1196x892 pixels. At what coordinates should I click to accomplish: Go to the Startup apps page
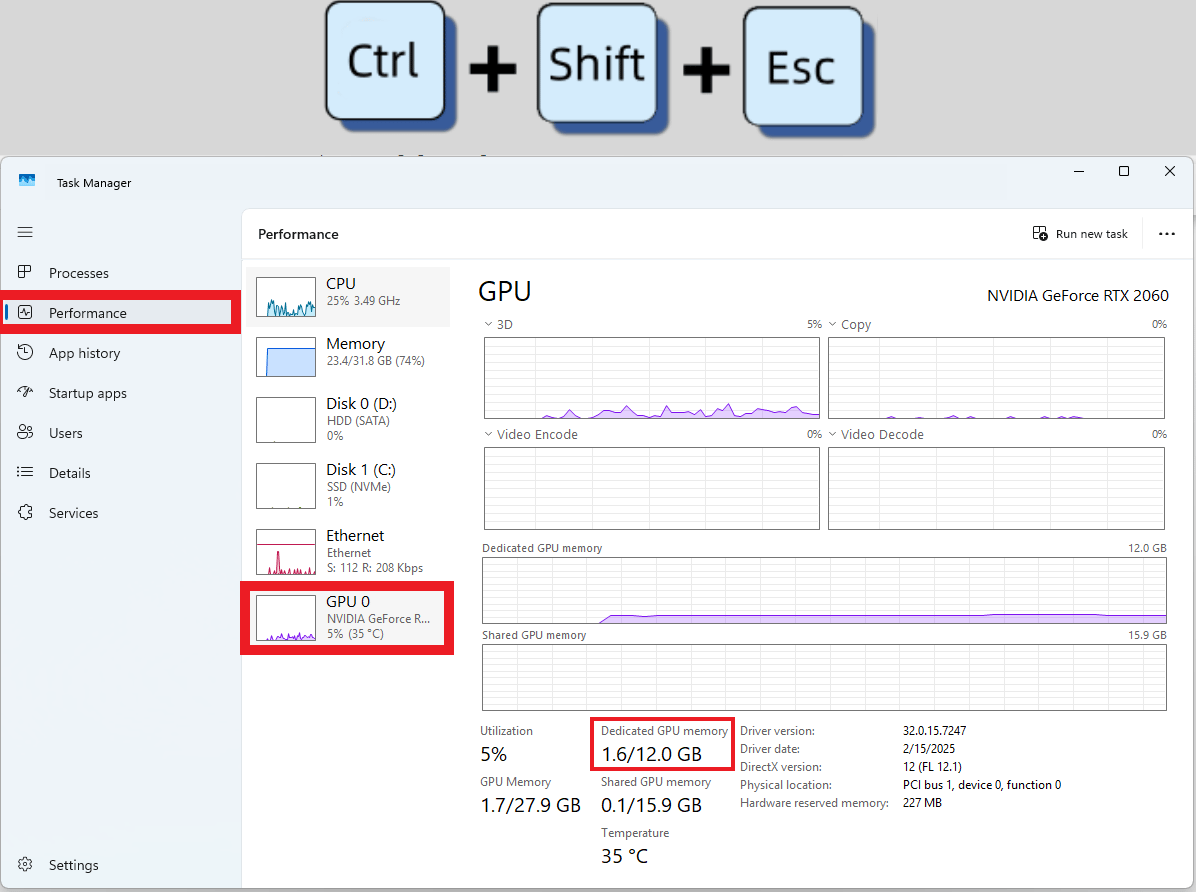click(x=88, y=394)
